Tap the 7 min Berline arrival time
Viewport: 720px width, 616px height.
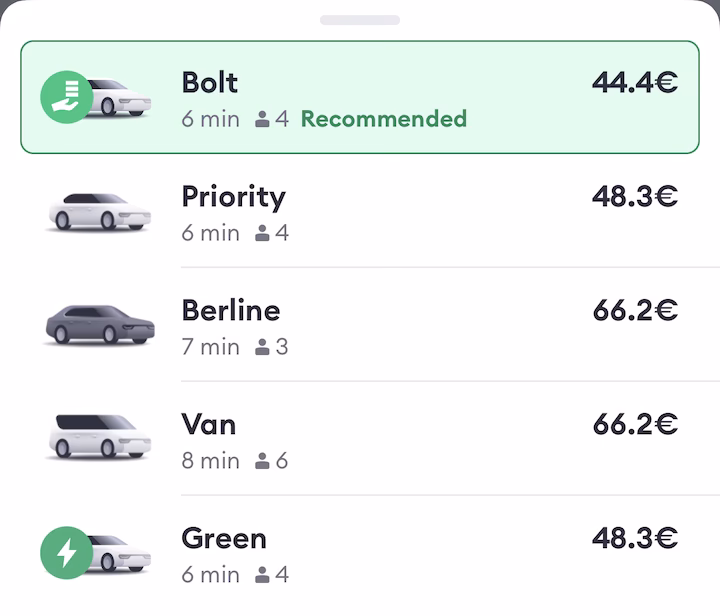pos(210,347)
